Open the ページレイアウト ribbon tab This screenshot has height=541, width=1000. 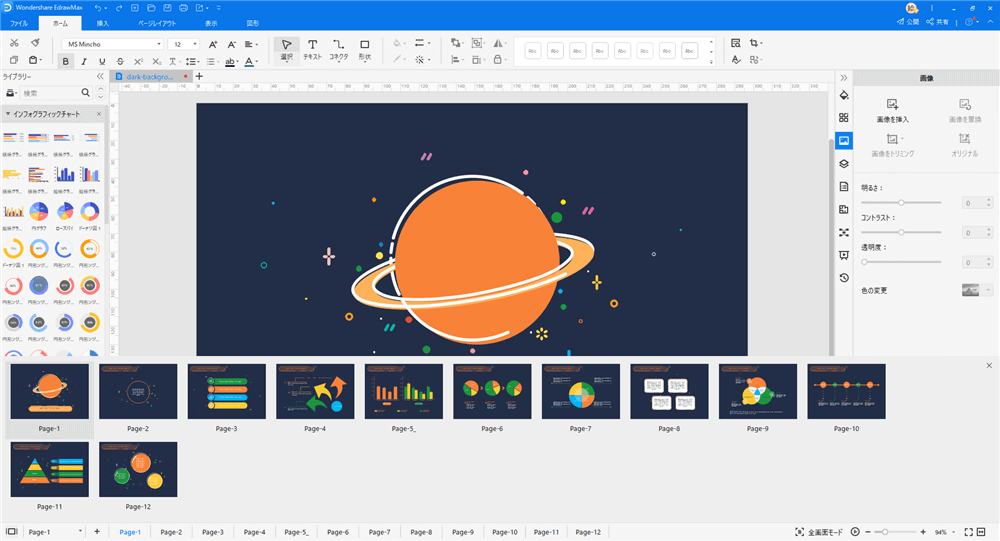tap(160, 22)
